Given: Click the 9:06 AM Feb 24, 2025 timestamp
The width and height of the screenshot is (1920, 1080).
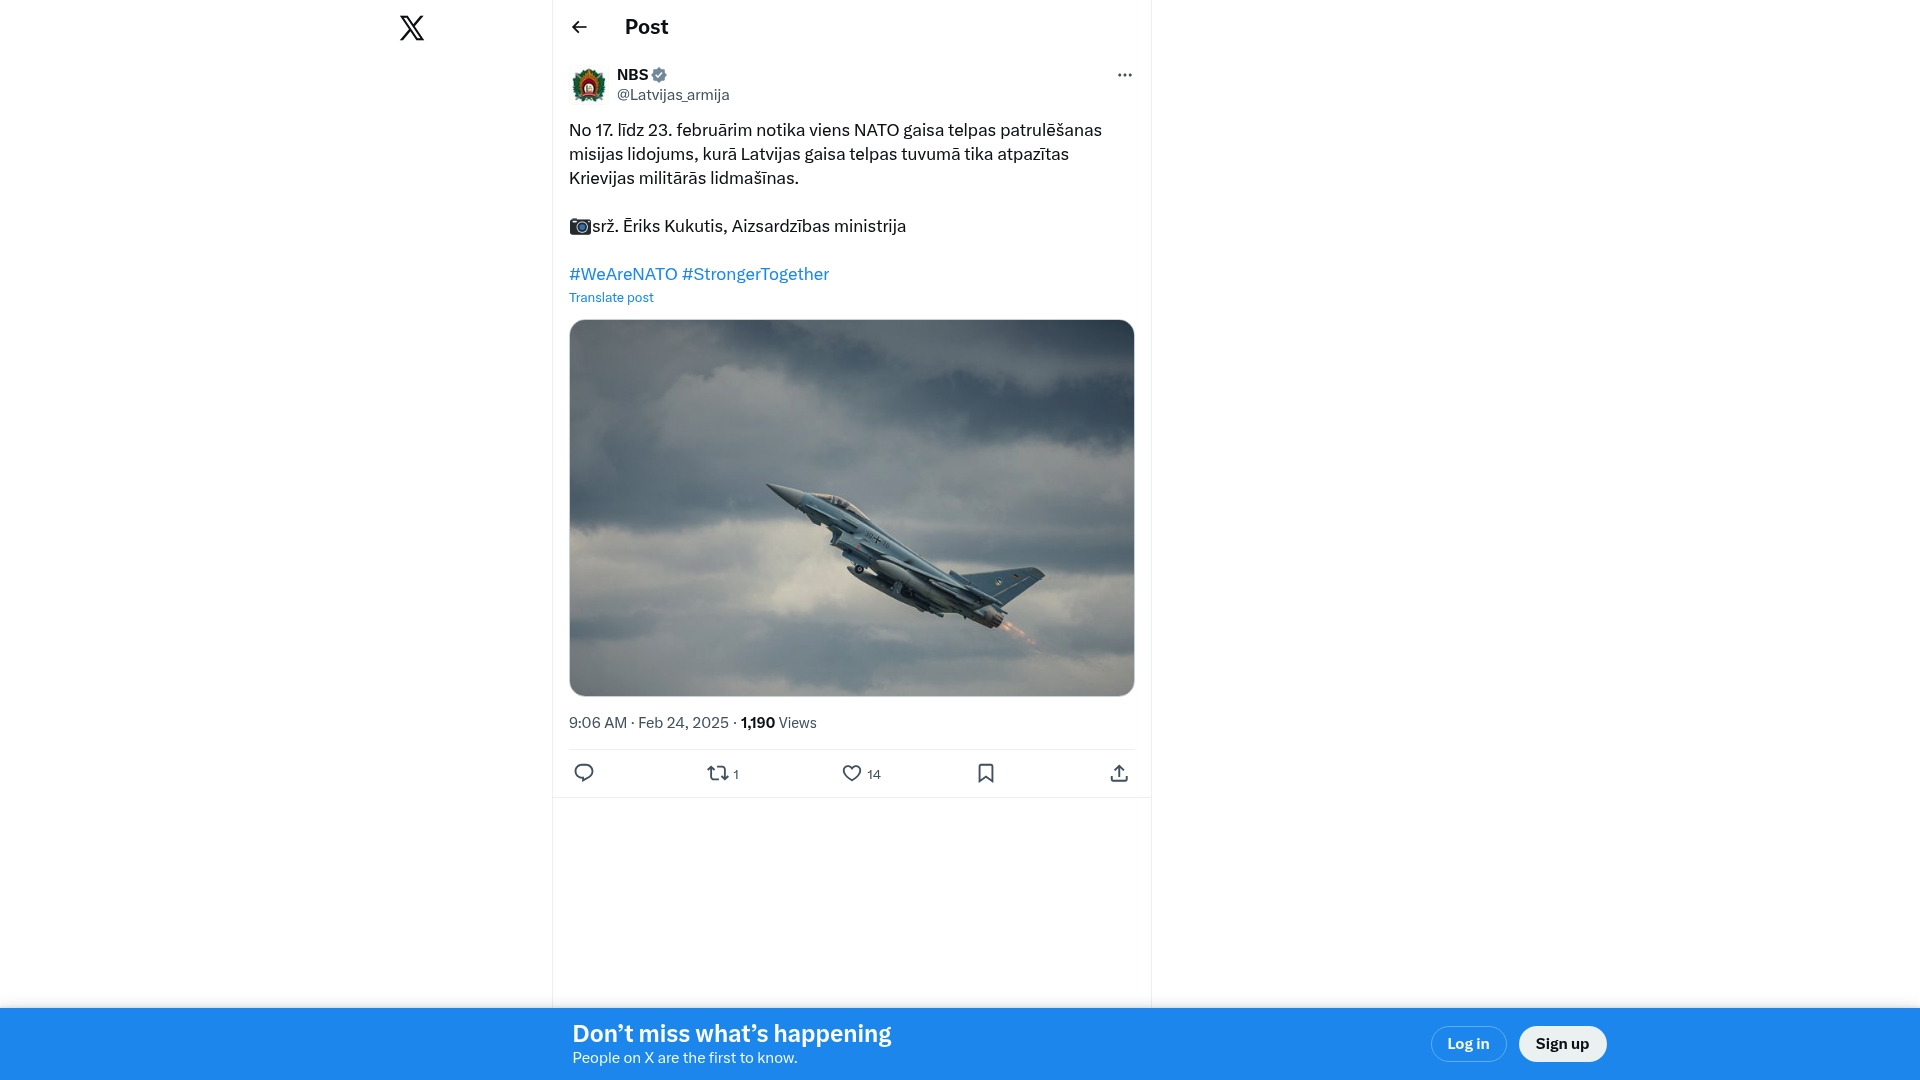Looking at the screenshot, I should [649, 723].
